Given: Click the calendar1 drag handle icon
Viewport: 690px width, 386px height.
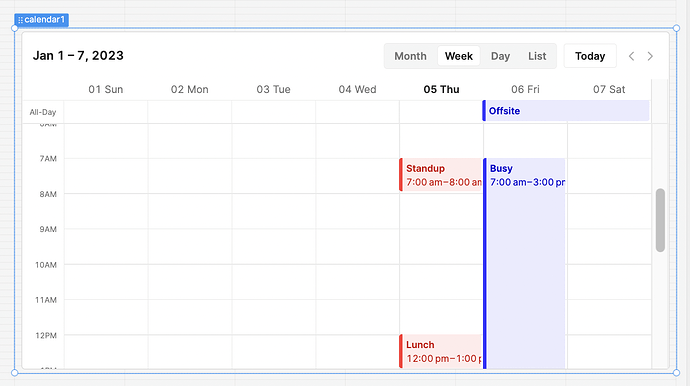Looking at the screenshot, I should 20,20.
